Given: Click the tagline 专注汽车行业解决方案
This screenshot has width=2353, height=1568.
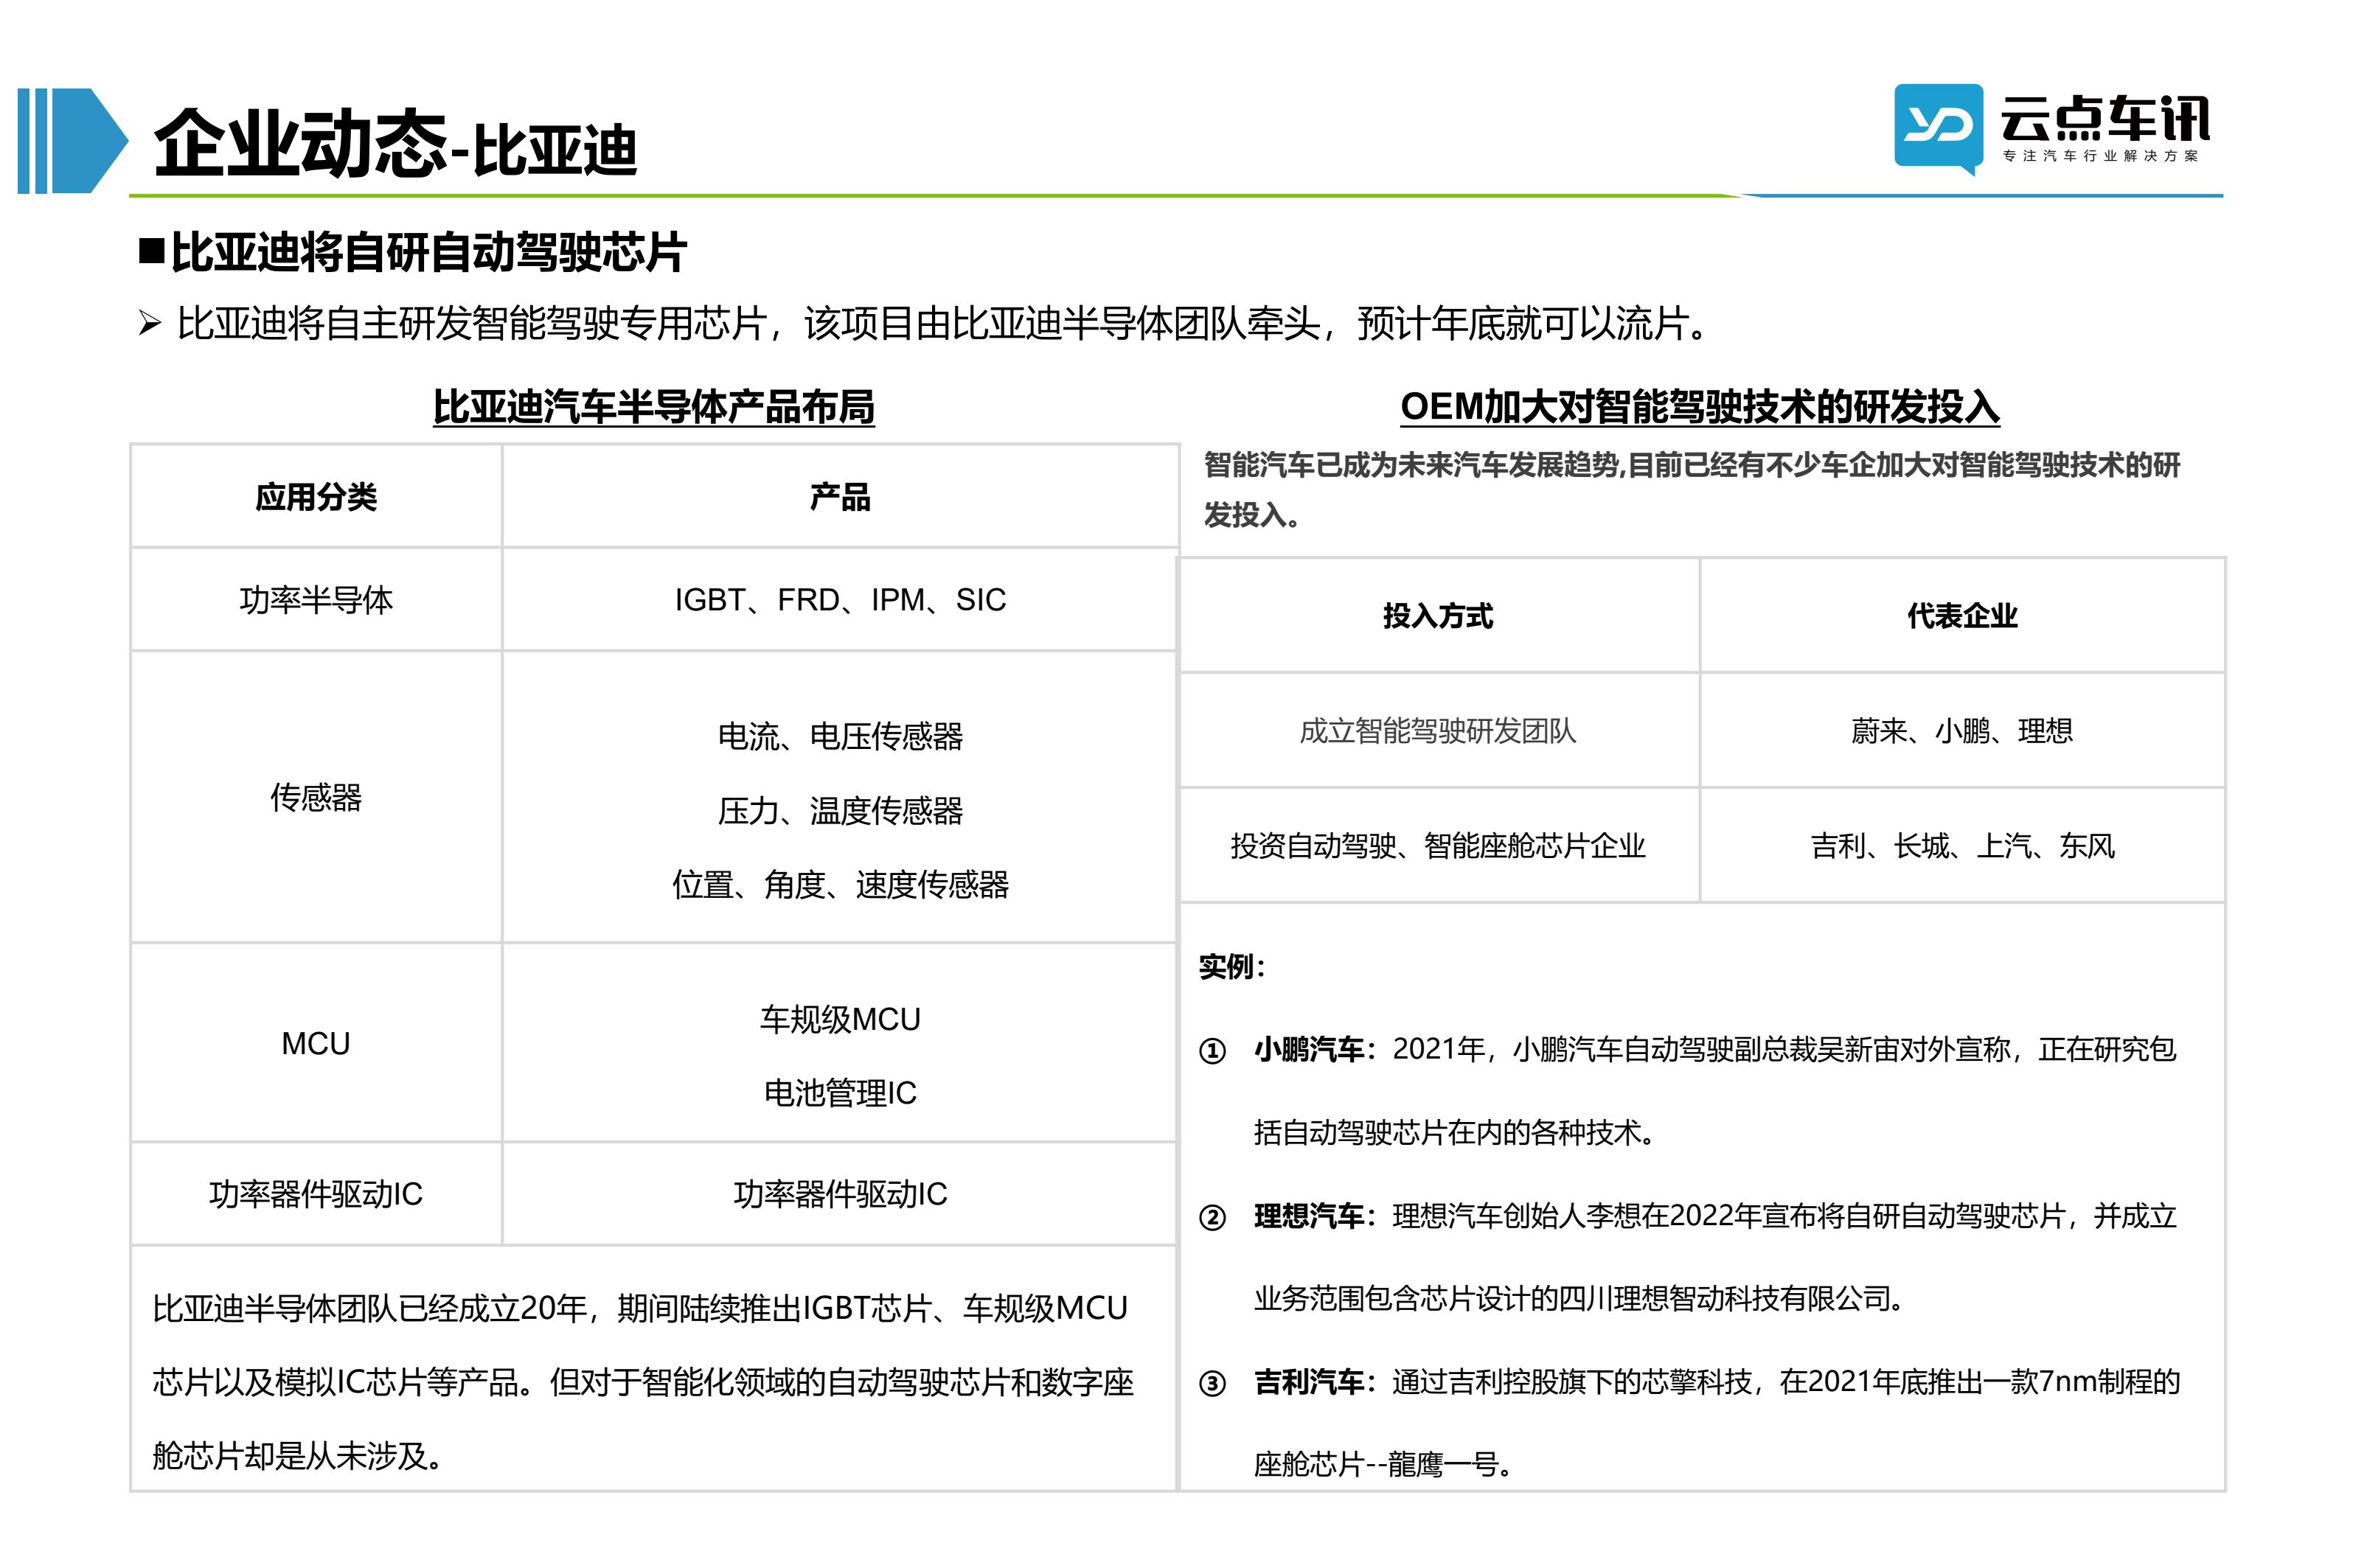Looking at the screenshot, I should coord(2100,156).
